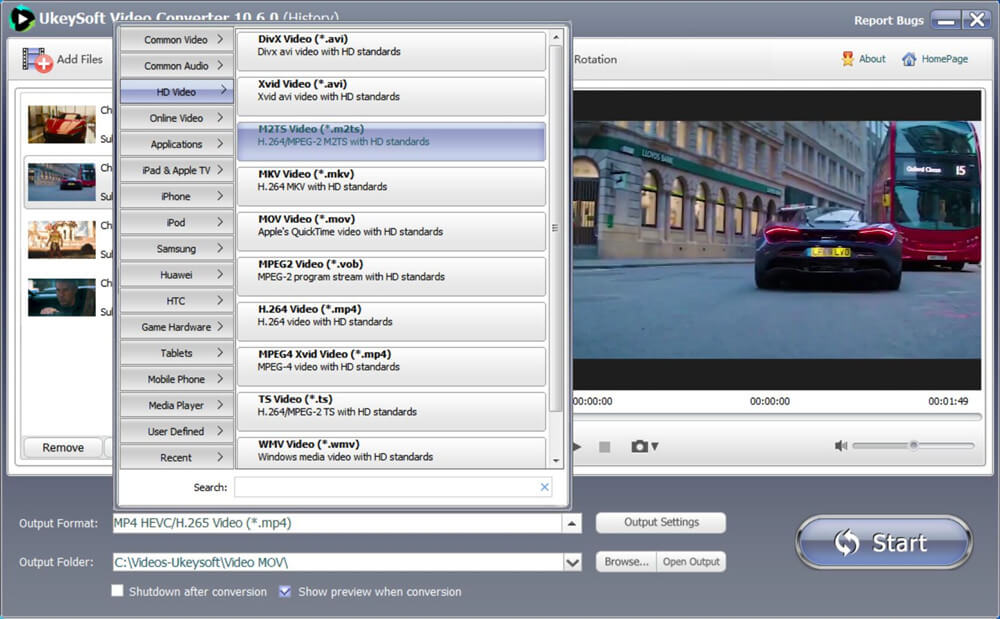
Task: Choose Xvid Video (*.avi) format
Action: coord(392,96)
